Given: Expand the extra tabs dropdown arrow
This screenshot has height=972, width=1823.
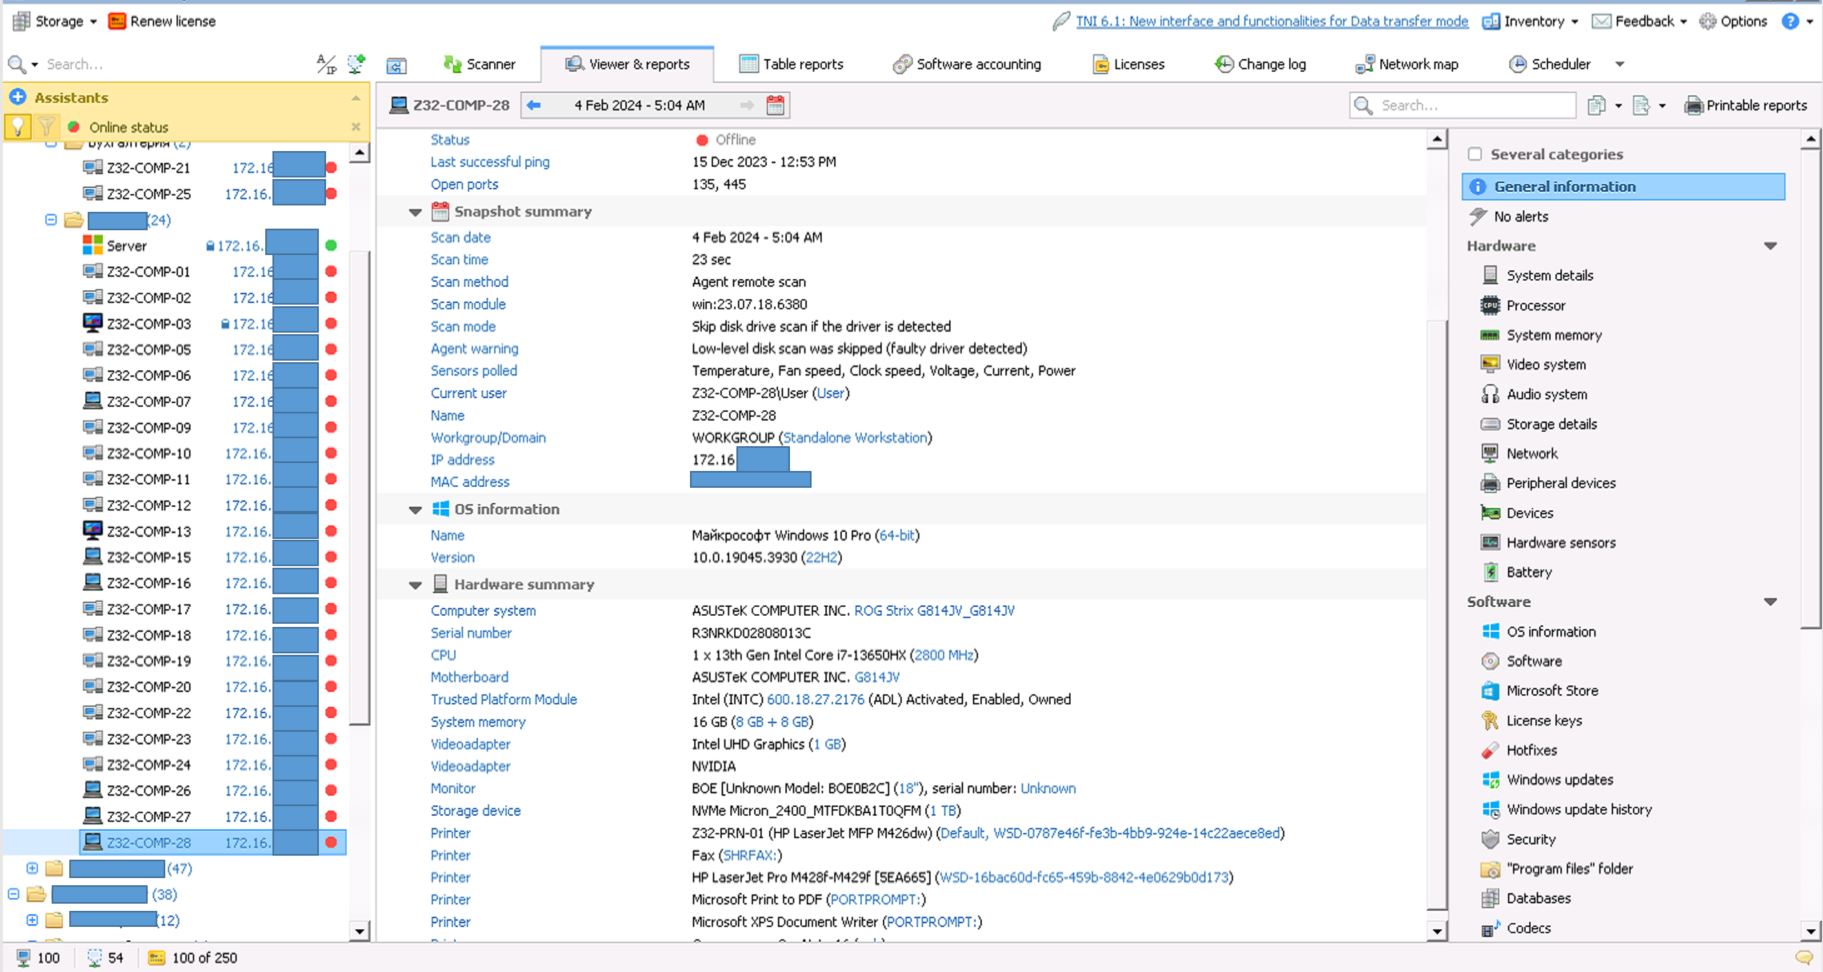Looking at the screenshot, I should pos(1620,64).
